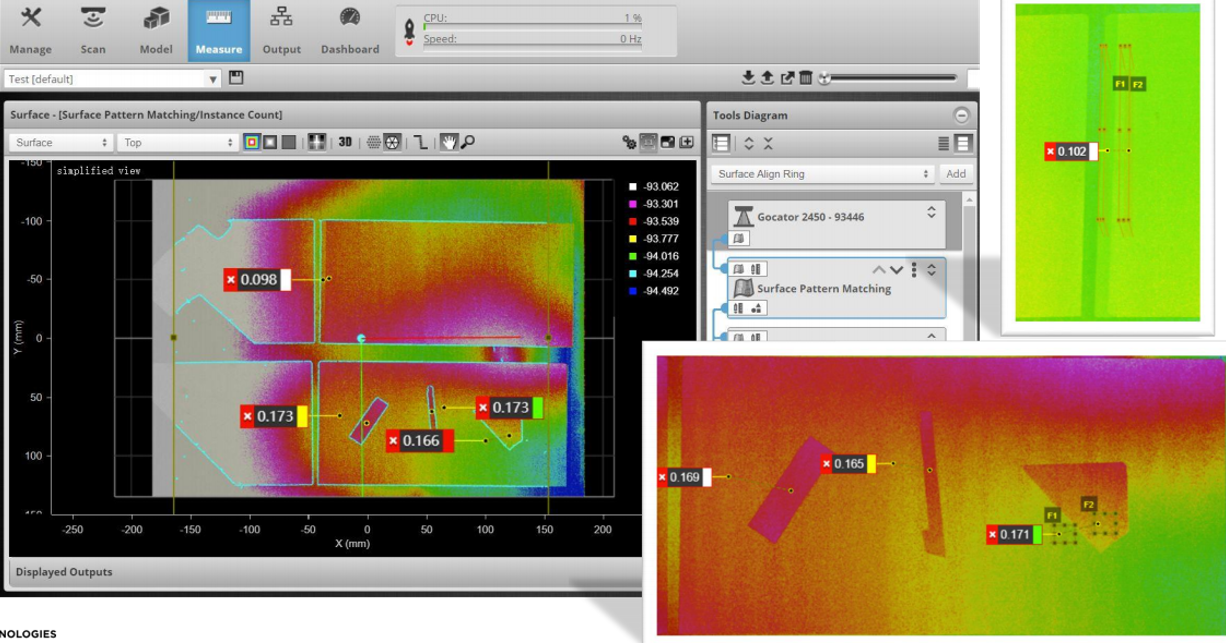Click the trash delete icon in top toolbar
Screen dimensions: 1226x643
tap(806, 78)
